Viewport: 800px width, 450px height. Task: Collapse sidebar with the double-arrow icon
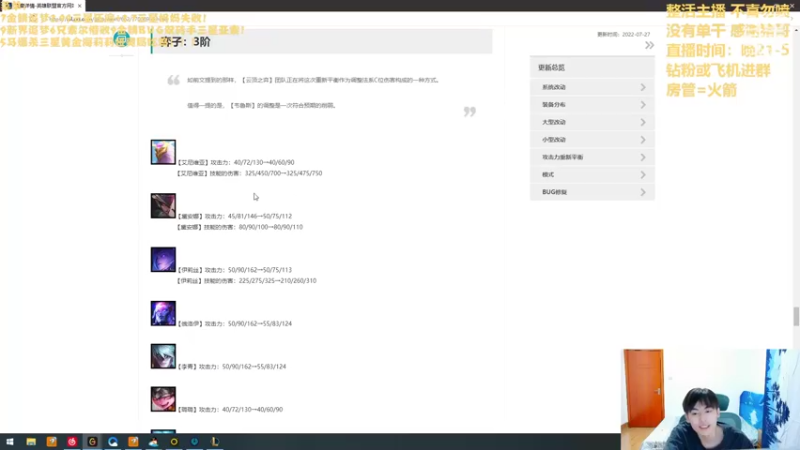649,45
